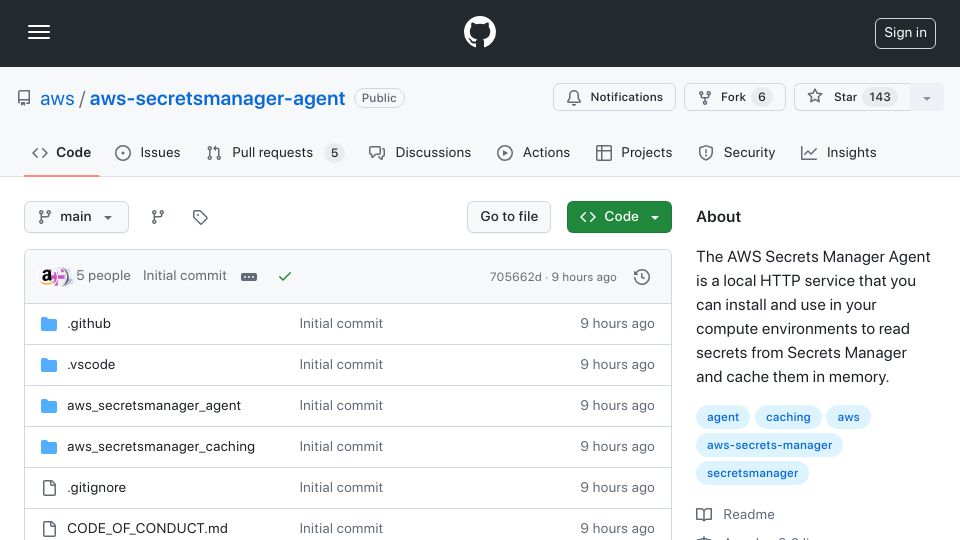Open the Security tab

click(x=737, y=152)
